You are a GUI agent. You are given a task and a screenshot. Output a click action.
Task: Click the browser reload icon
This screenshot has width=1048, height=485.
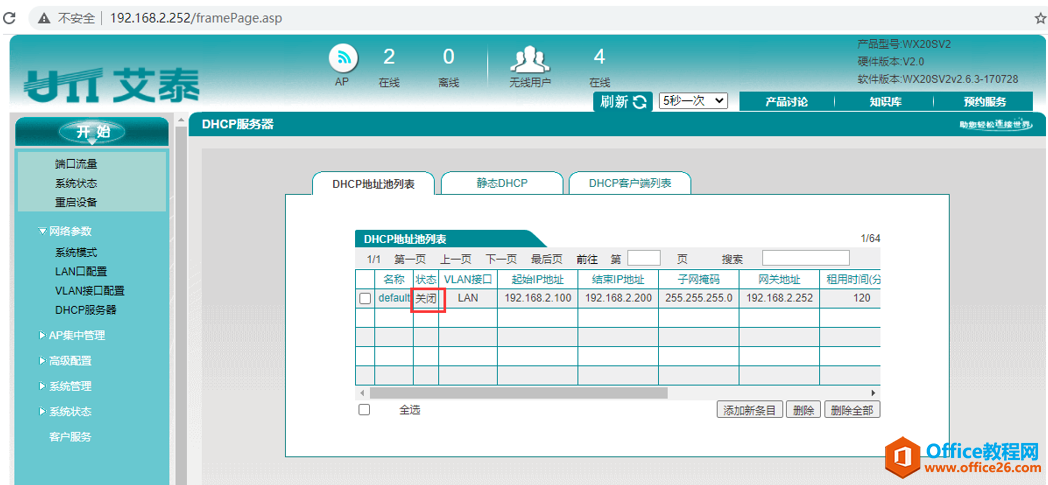[9, 18]
